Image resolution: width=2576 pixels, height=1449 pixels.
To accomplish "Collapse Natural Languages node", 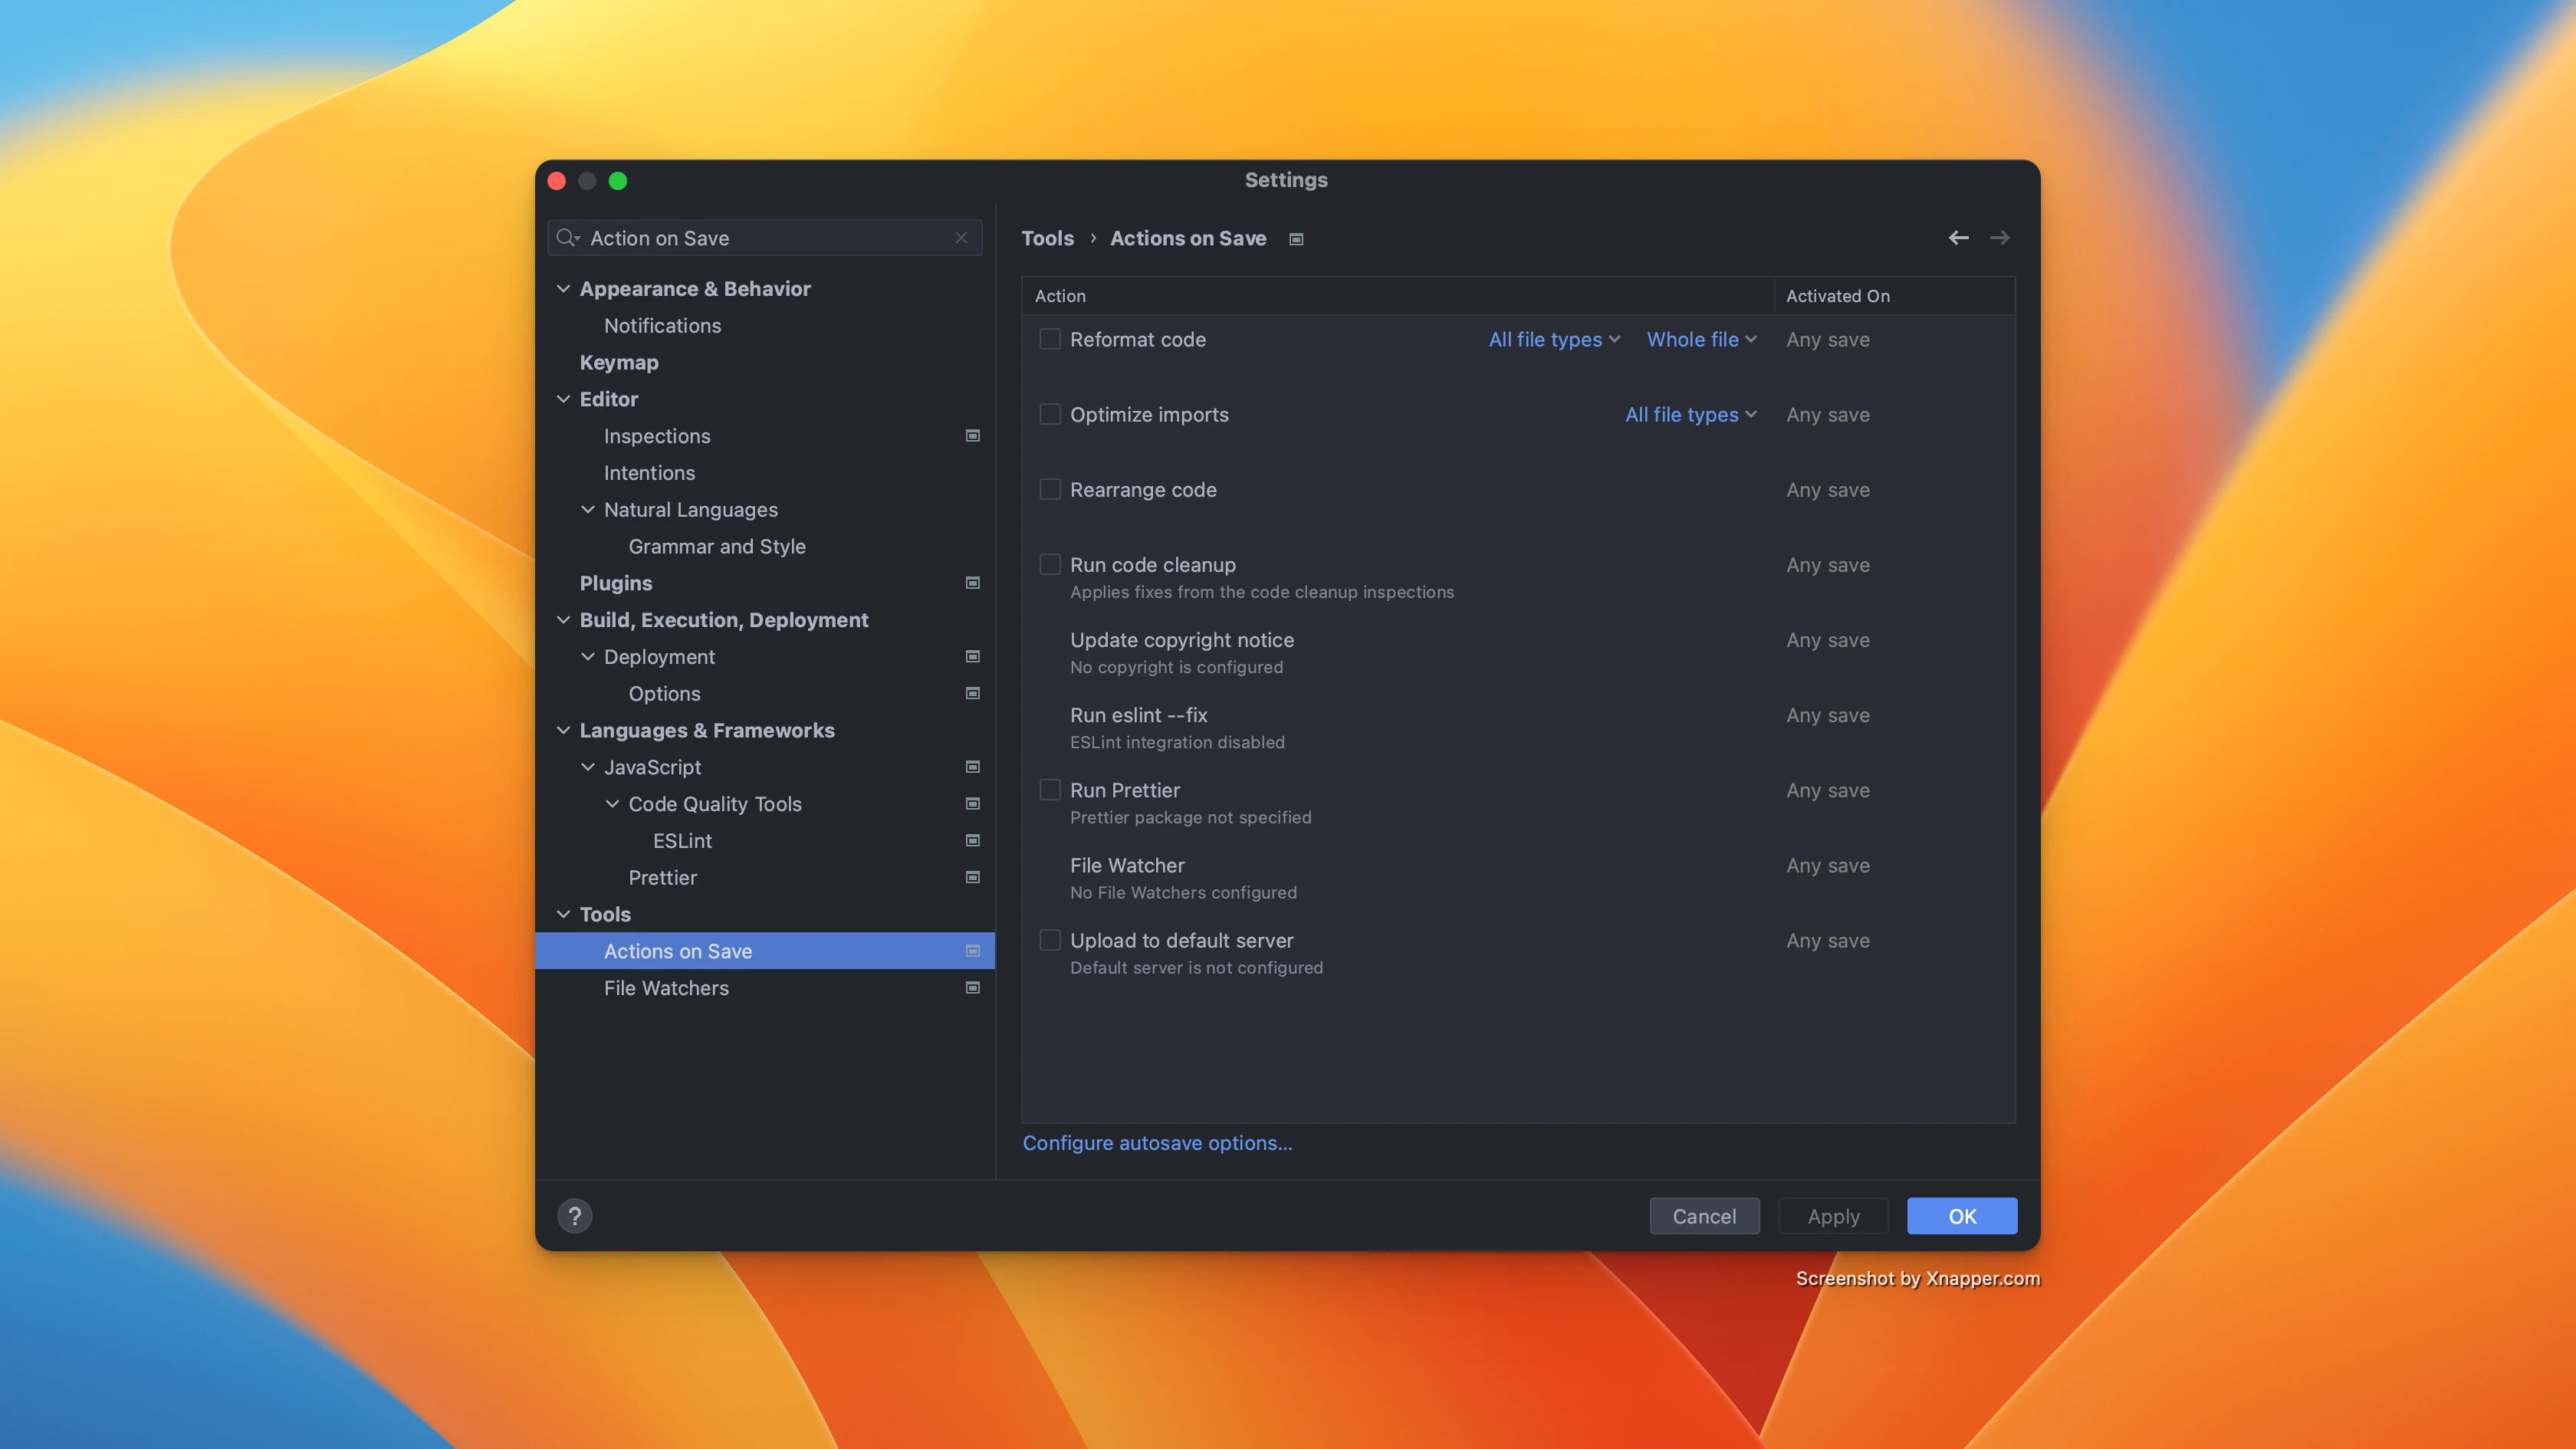I will 588,510.
